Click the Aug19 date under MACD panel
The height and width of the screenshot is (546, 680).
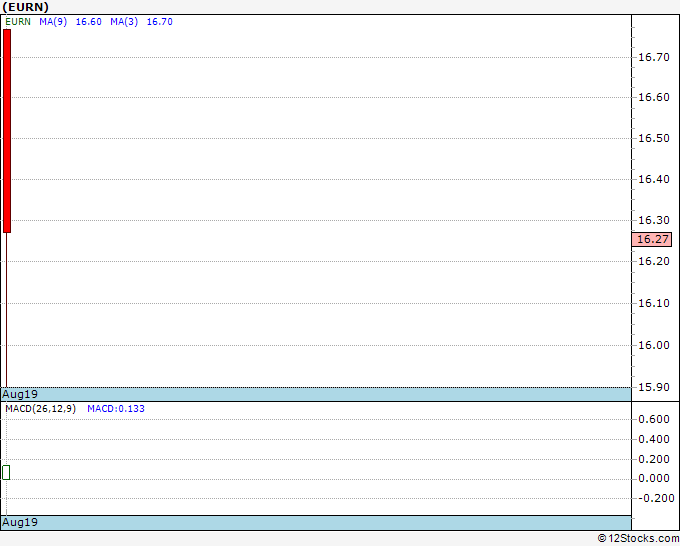20,522
